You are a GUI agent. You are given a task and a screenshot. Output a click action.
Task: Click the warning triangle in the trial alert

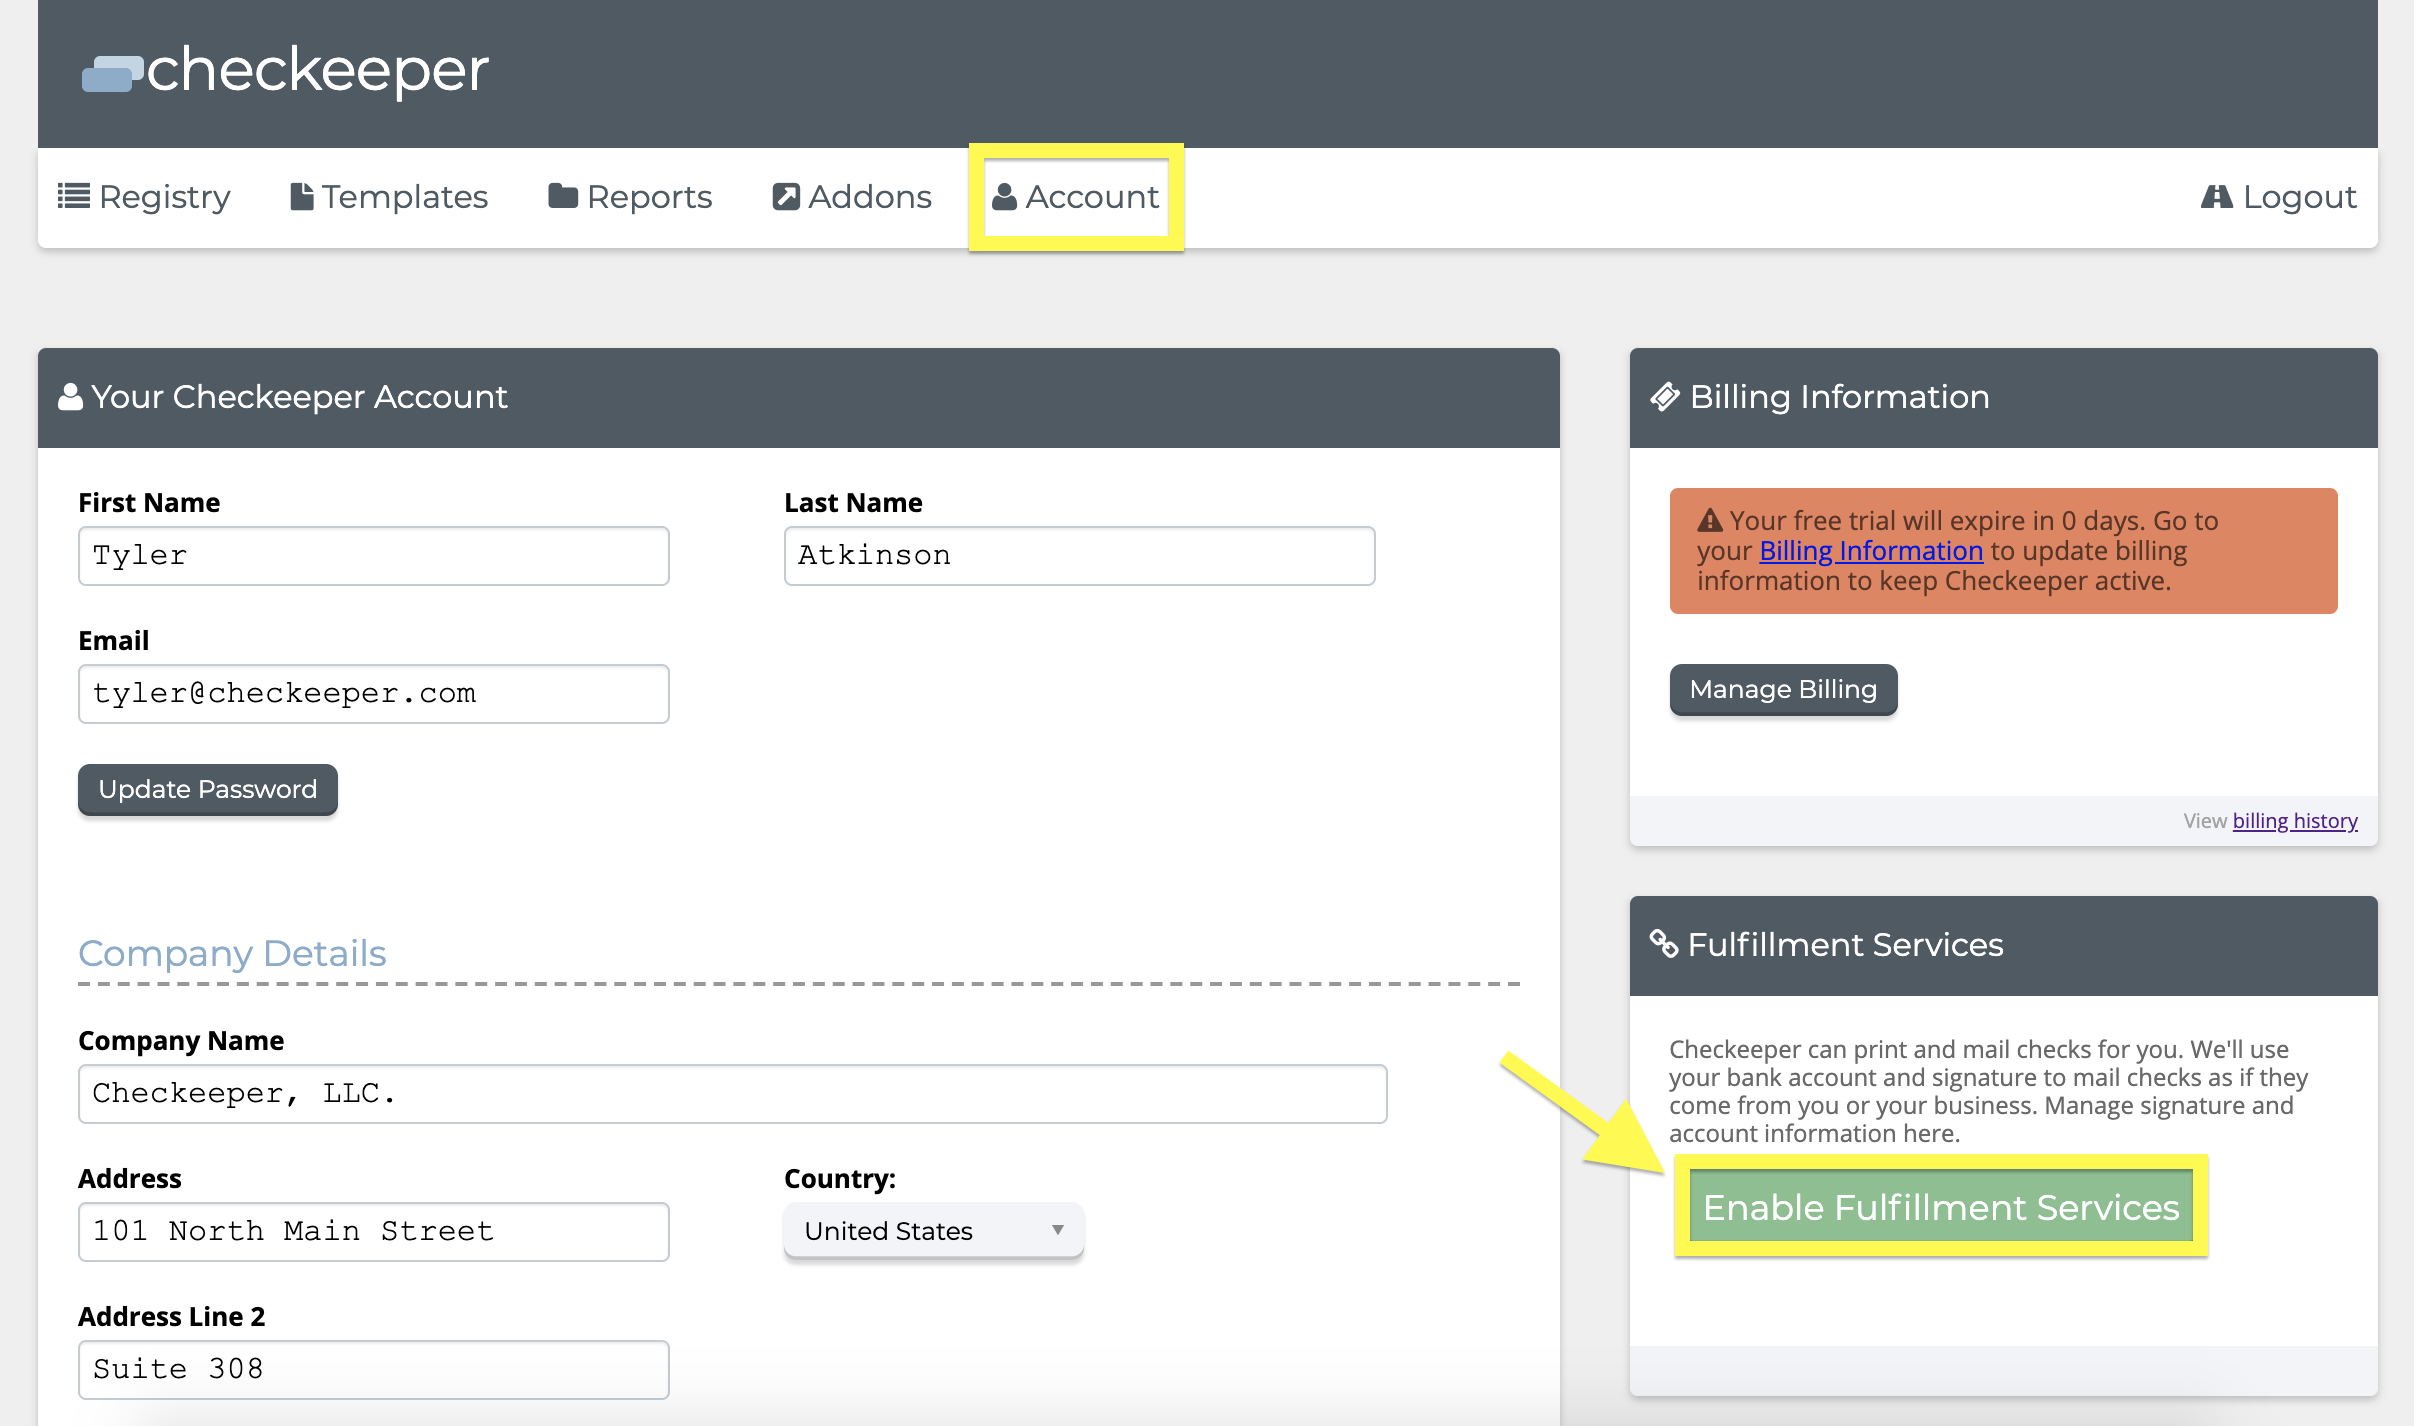click(x=1710, y=521)
